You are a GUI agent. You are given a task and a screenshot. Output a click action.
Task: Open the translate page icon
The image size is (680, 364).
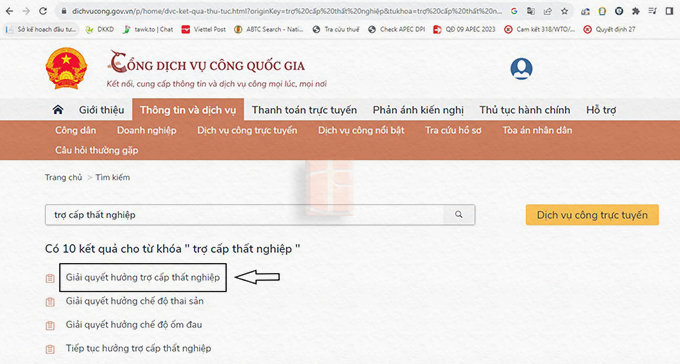tap(531, 11)
